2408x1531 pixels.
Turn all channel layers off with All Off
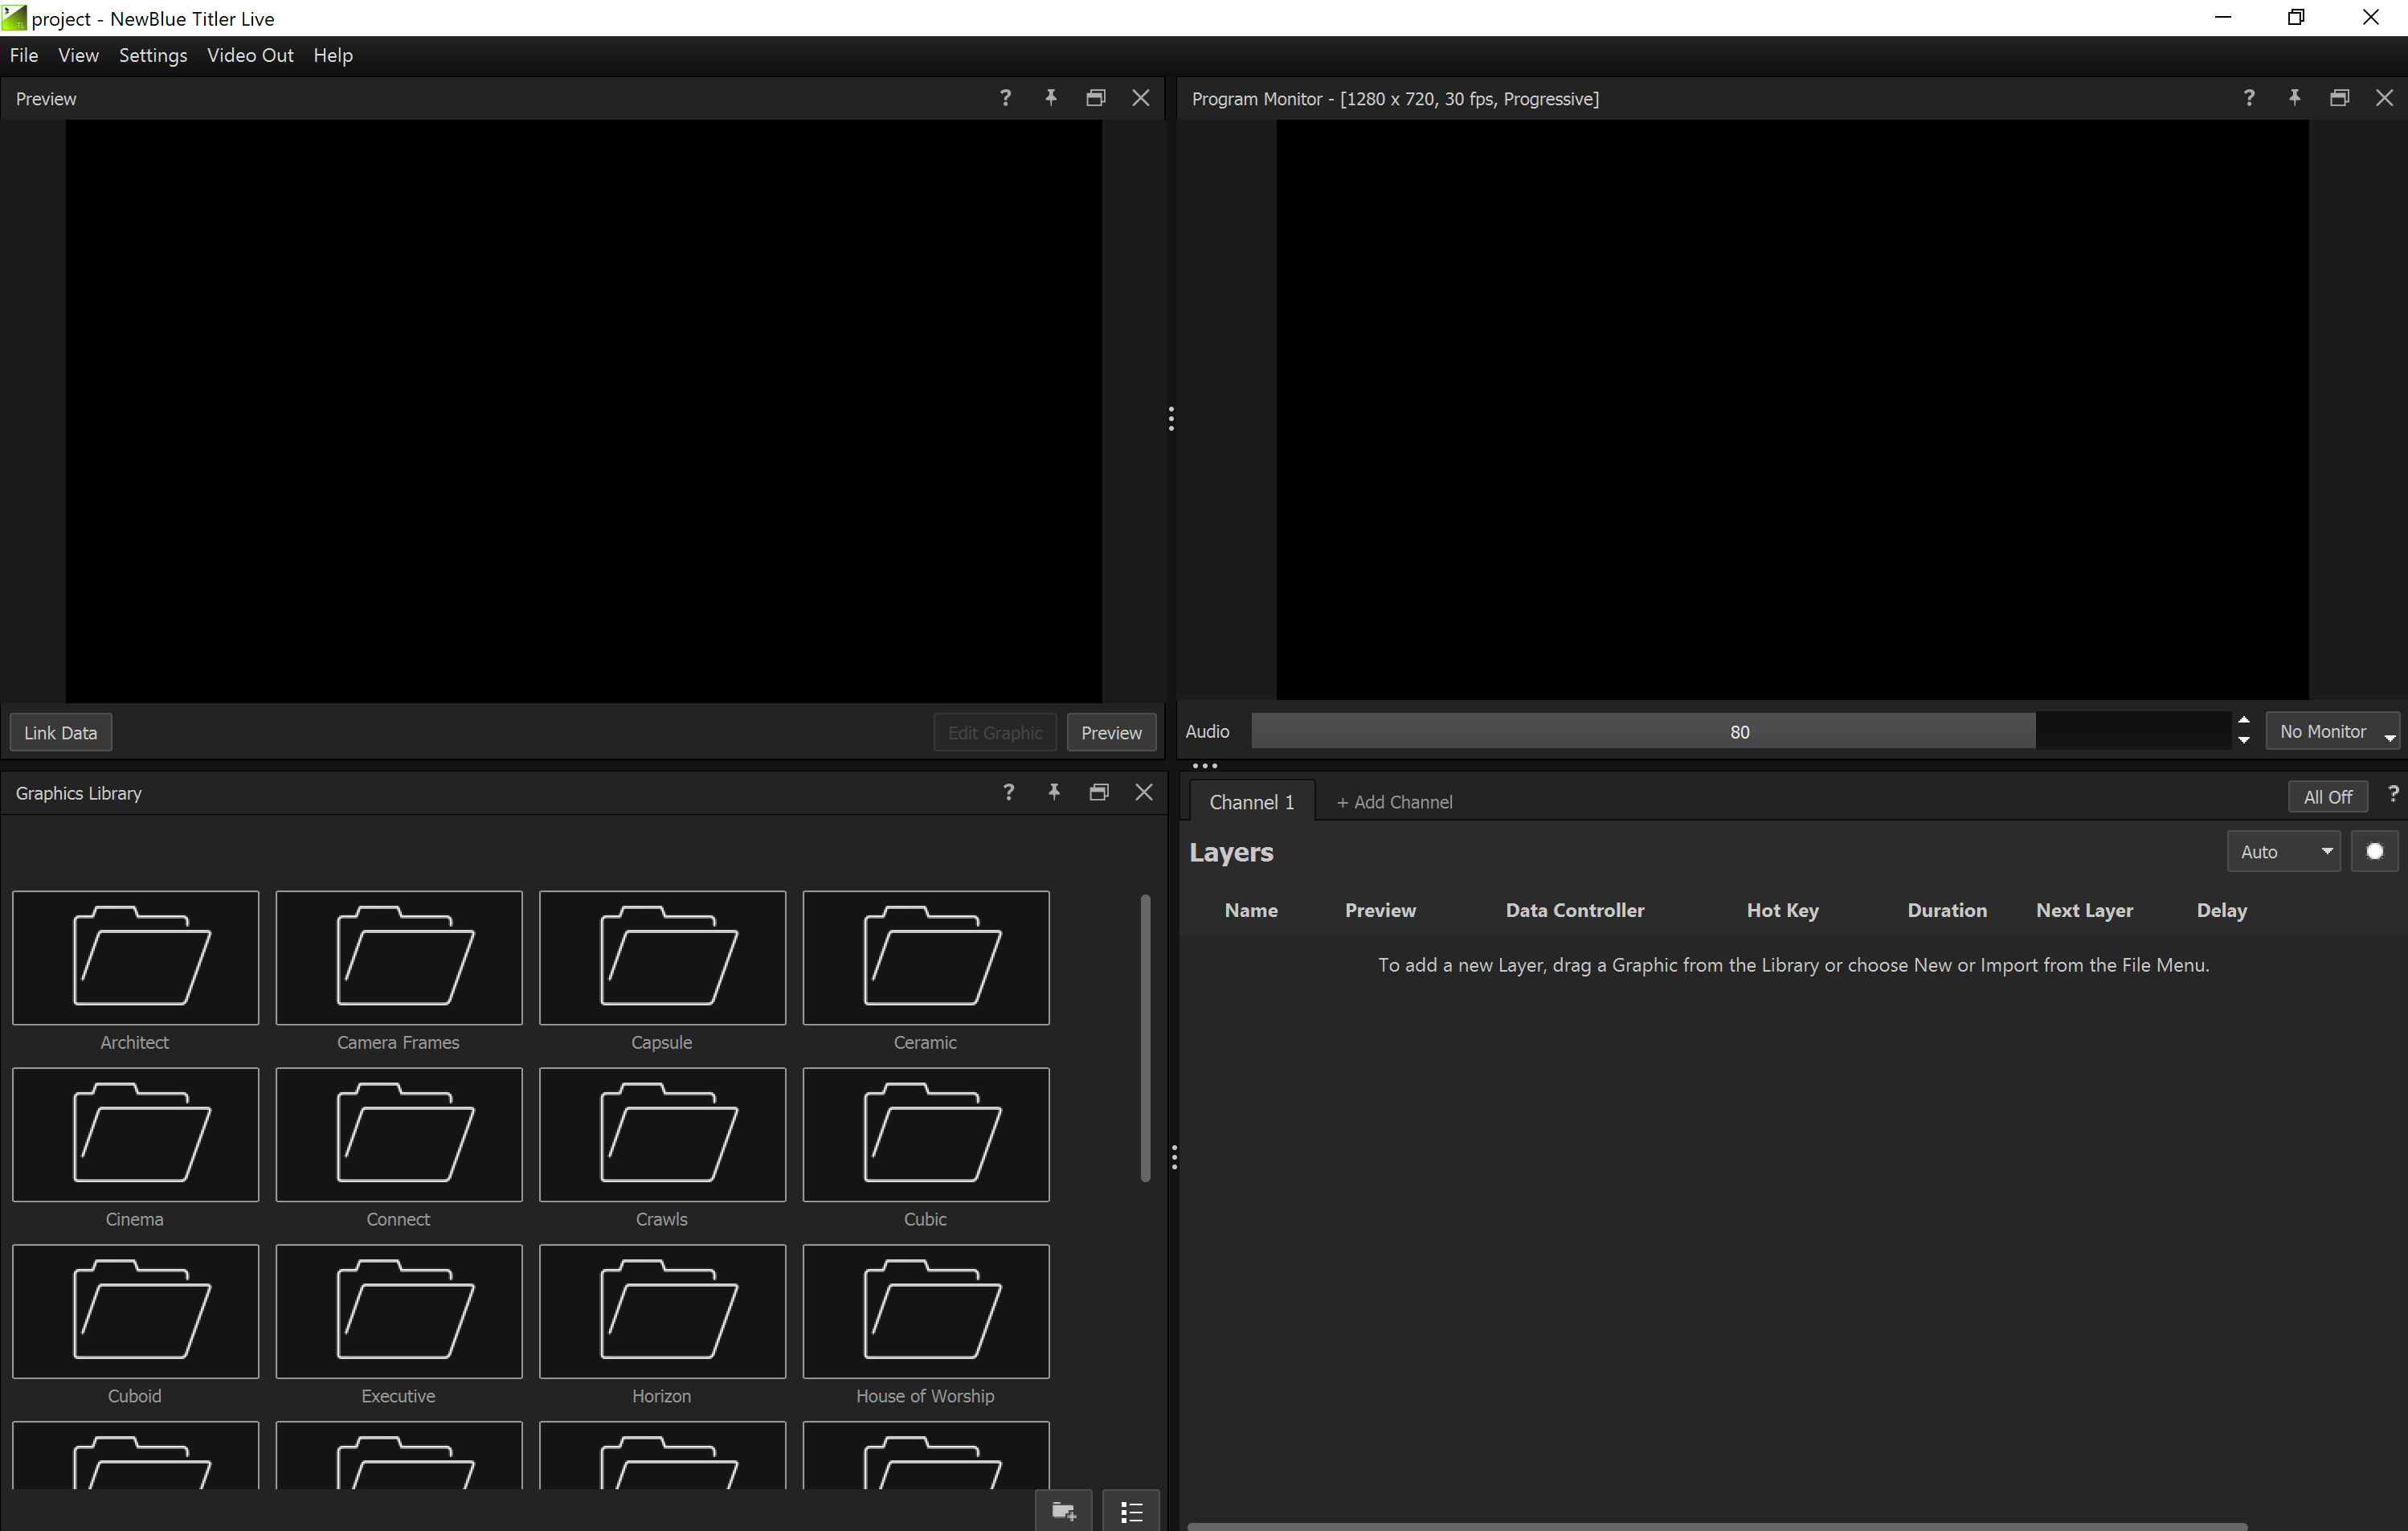pyautogui.click(x=2327, y=796)
